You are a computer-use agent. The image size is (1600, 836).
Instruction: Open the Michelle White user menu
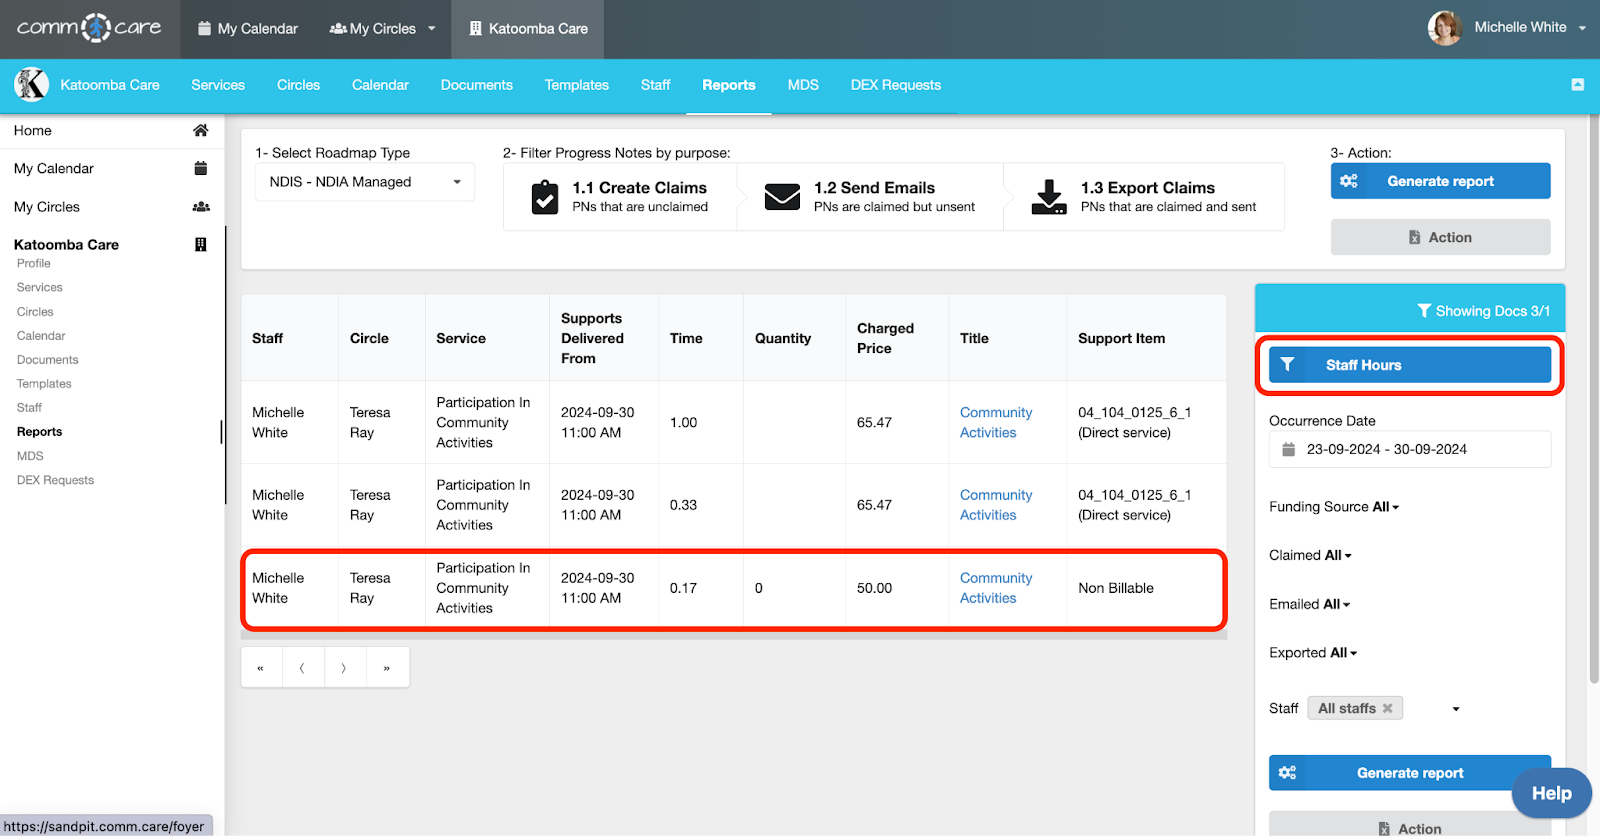tap(1519, 28)
